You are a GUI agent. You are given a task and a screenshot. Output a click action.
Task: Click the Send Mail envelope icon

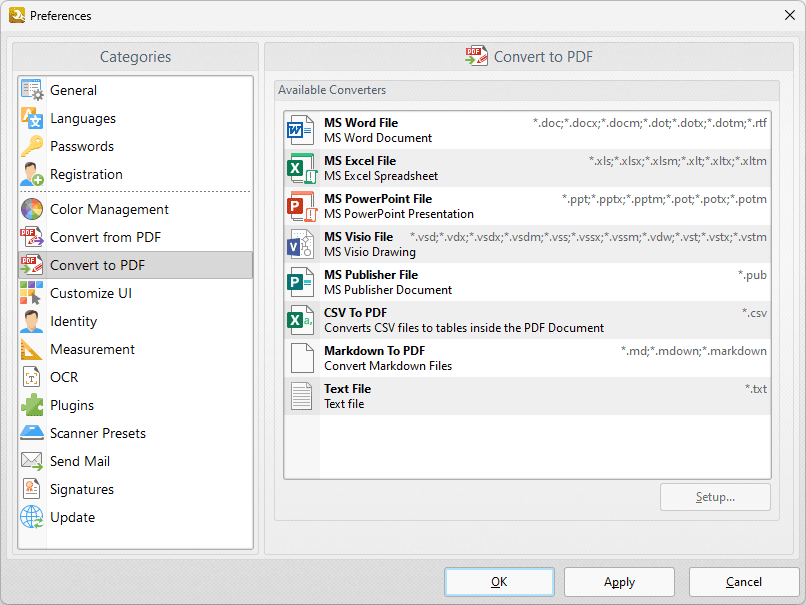click(x=32, y=461)
